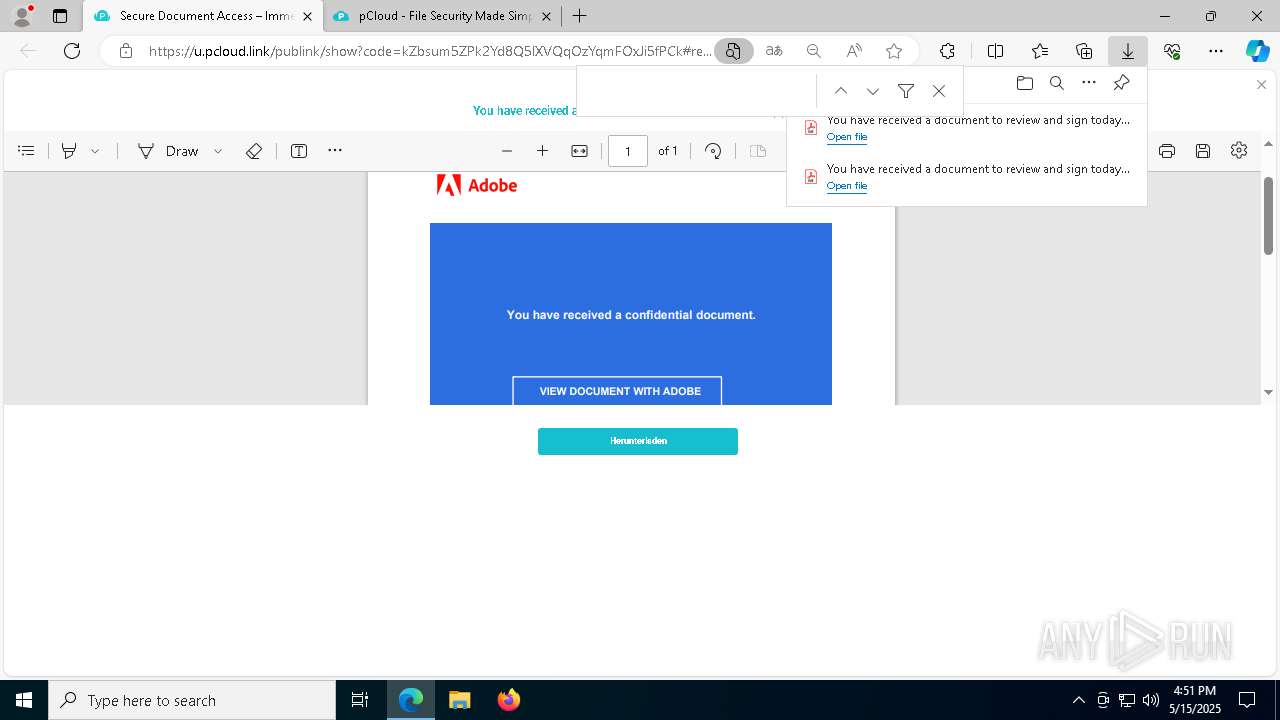Launch Firefox from taskbar
The image size is (1280, 720).
[508, 700]
